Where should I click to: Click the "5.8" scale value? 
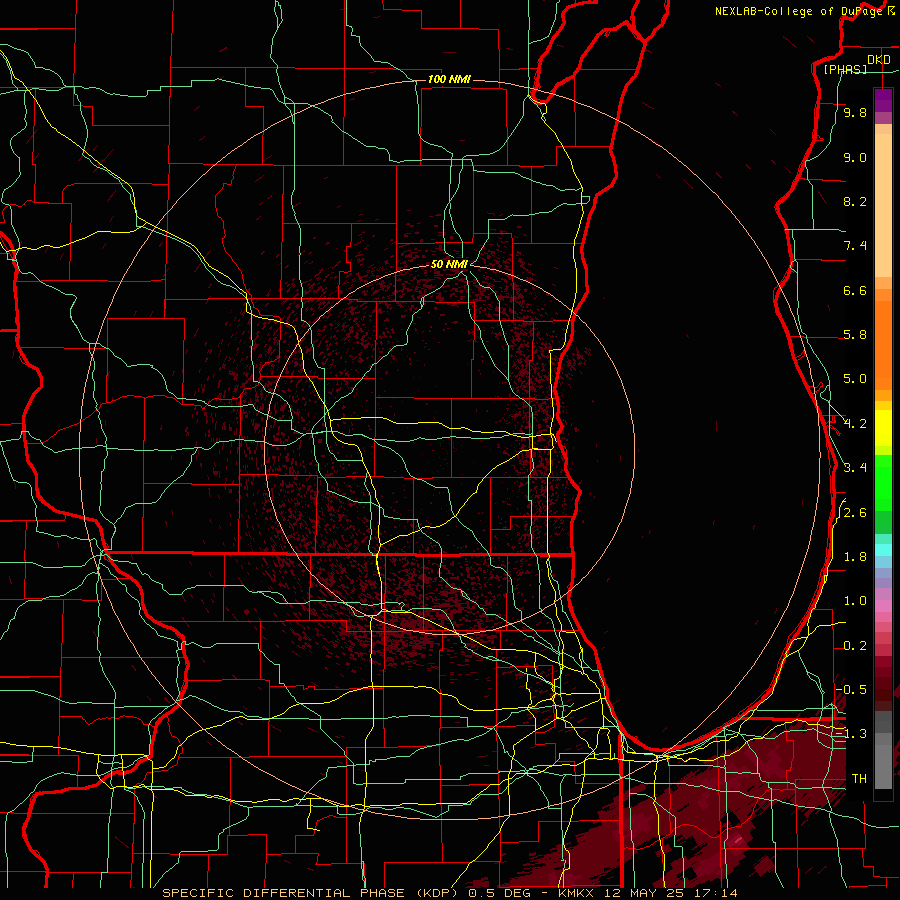tap(855, 335)
